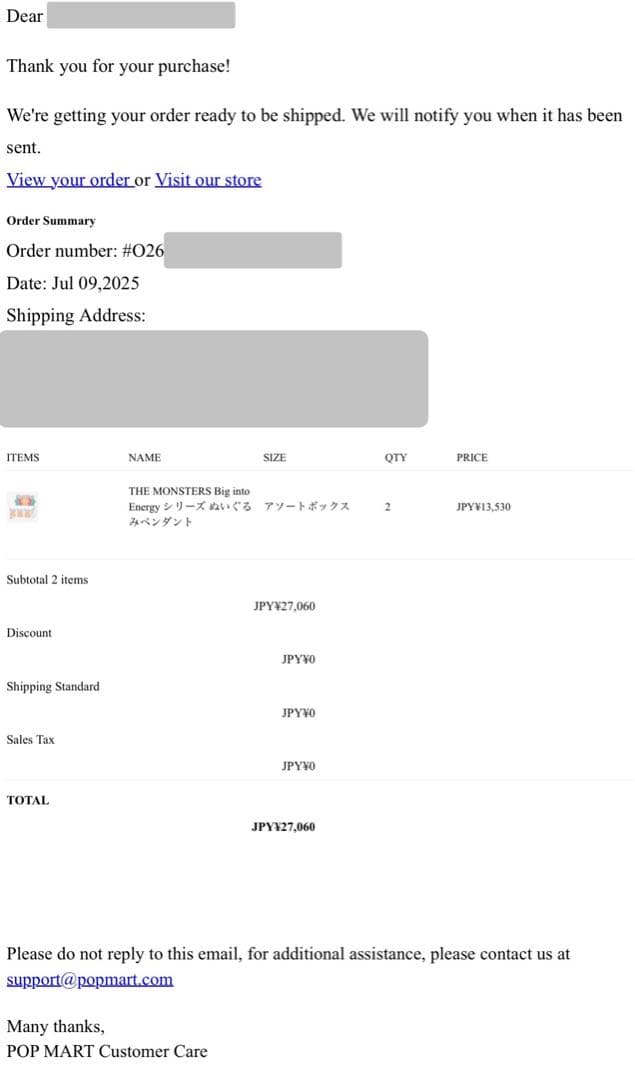Select THE MONSTERS Big into Energy product name

click(189, 506)
